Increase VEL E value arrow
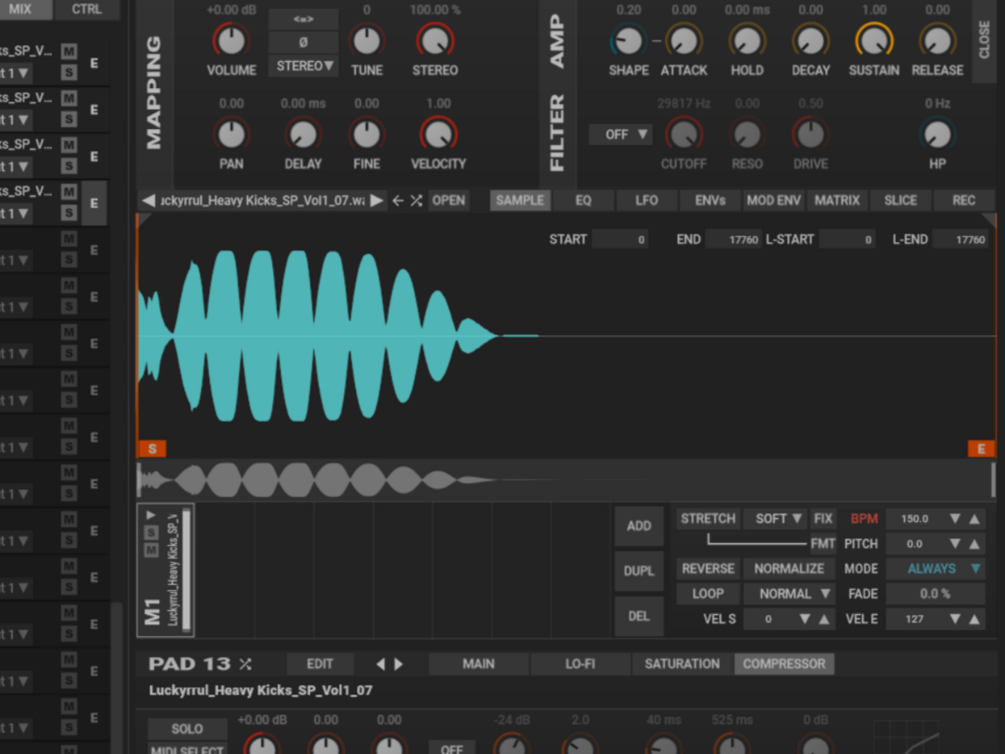Screen dimensions: 1005x754 point(974,619)
